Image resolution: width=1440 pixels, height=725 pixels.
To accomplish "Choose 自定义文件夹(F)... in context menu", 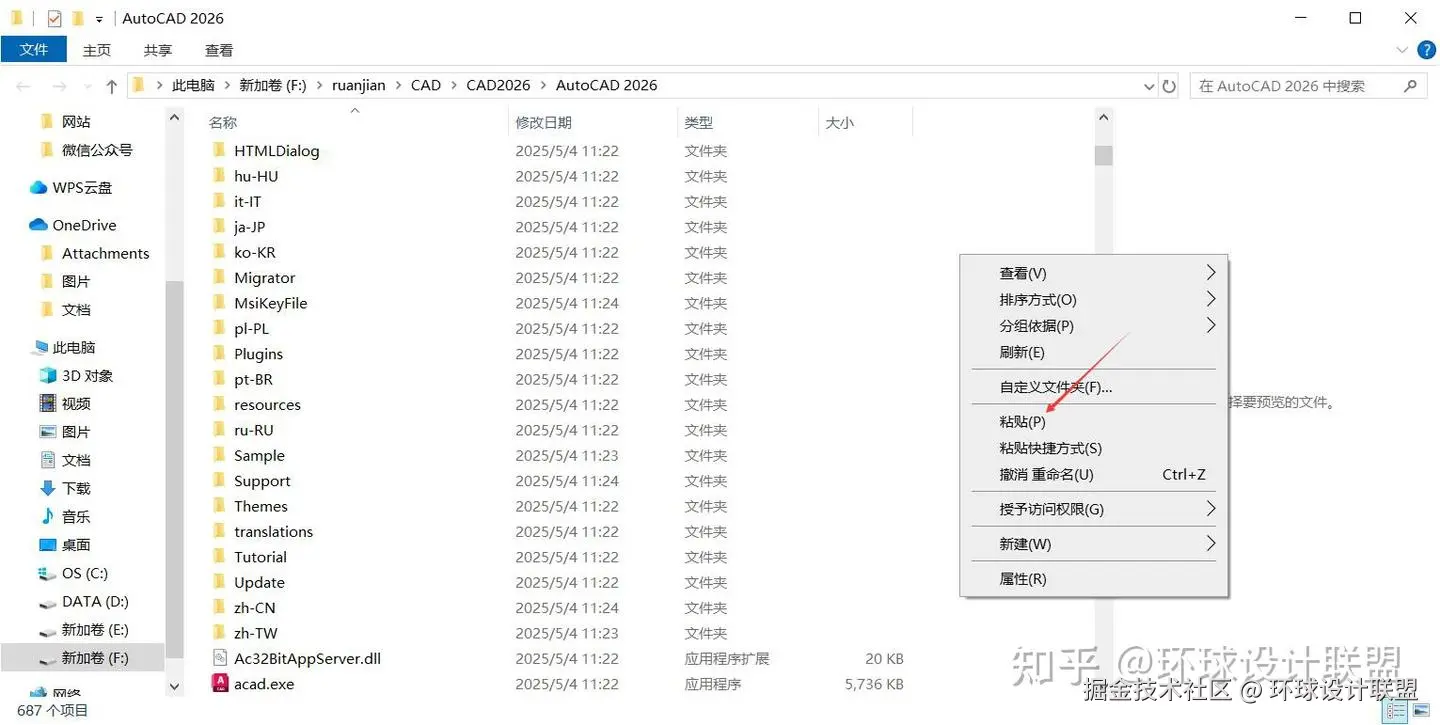I will point(1094,387).
